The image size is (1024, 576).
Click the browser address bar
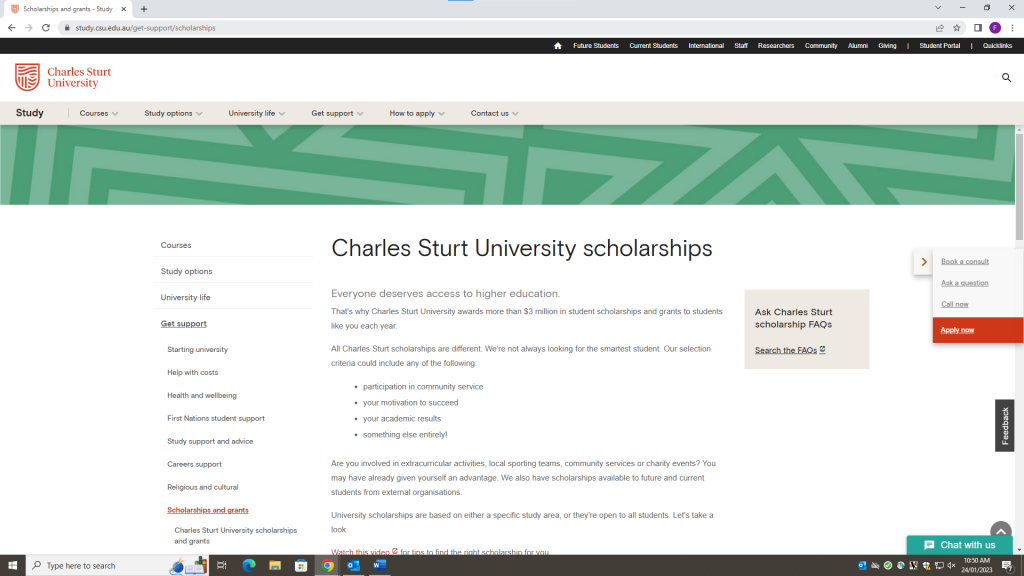click(496, 28)
